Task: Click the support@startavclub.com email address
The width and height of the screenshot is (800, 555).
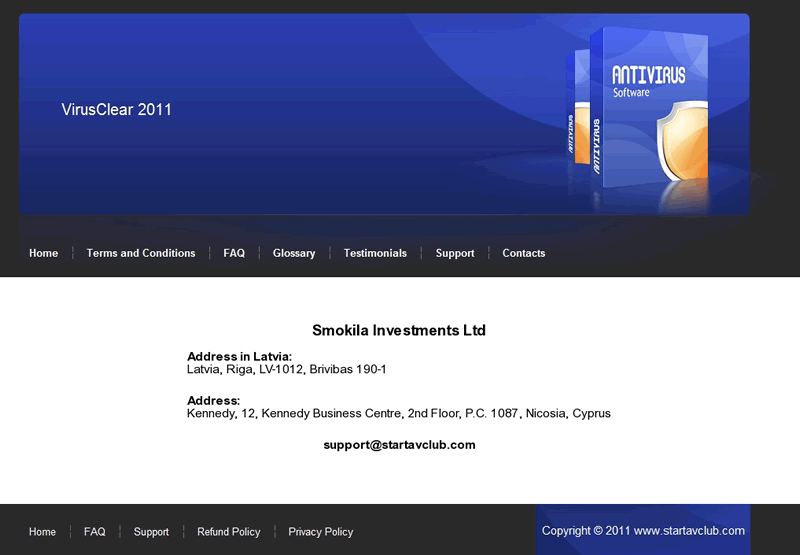Action: (399, 445)
